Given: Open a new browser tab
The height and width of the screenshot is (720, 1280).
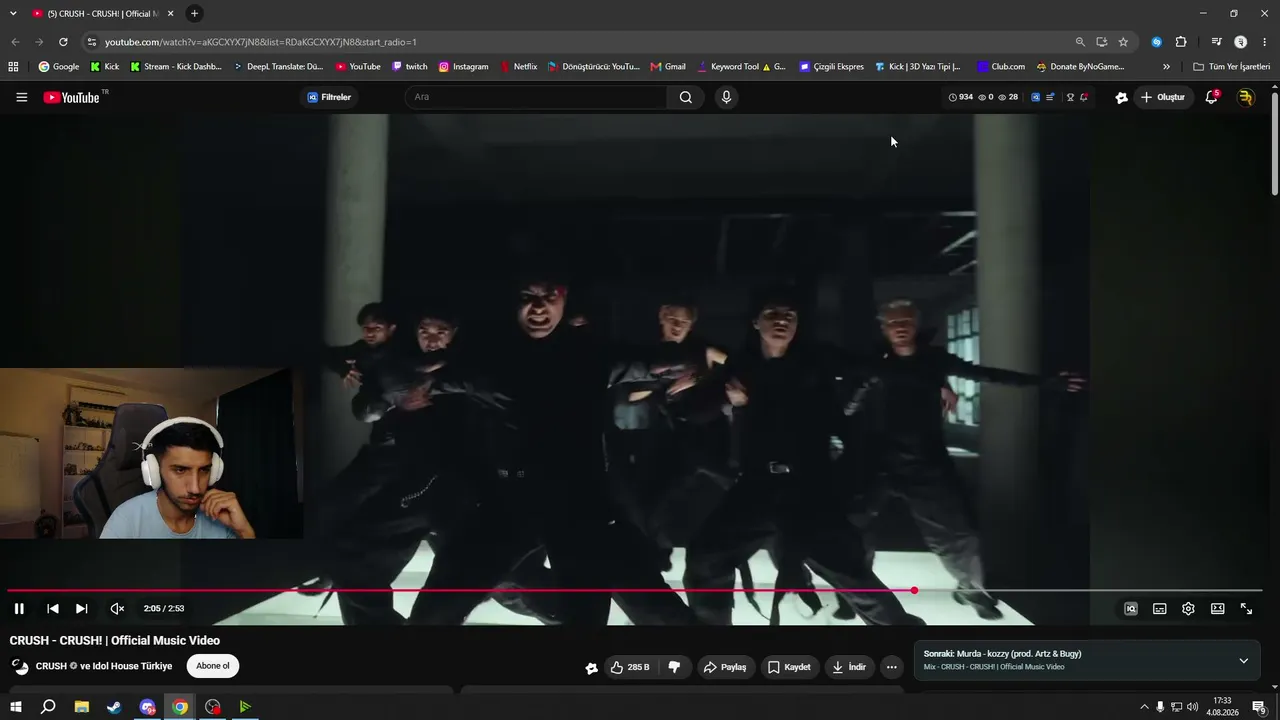Looking at the screenshot, I should (x=194, y=14).
